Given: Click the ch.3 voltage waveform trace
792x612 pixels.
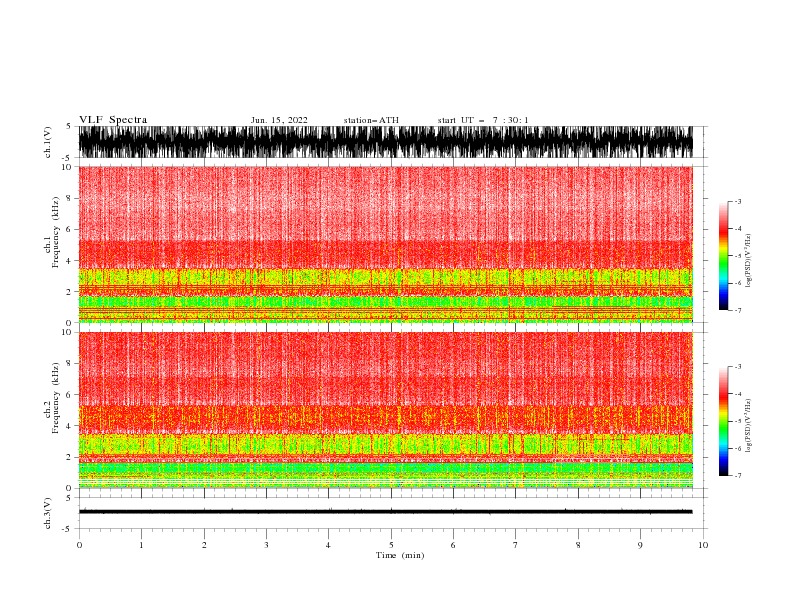Looking at the screenshot, I should coord(385,512).
